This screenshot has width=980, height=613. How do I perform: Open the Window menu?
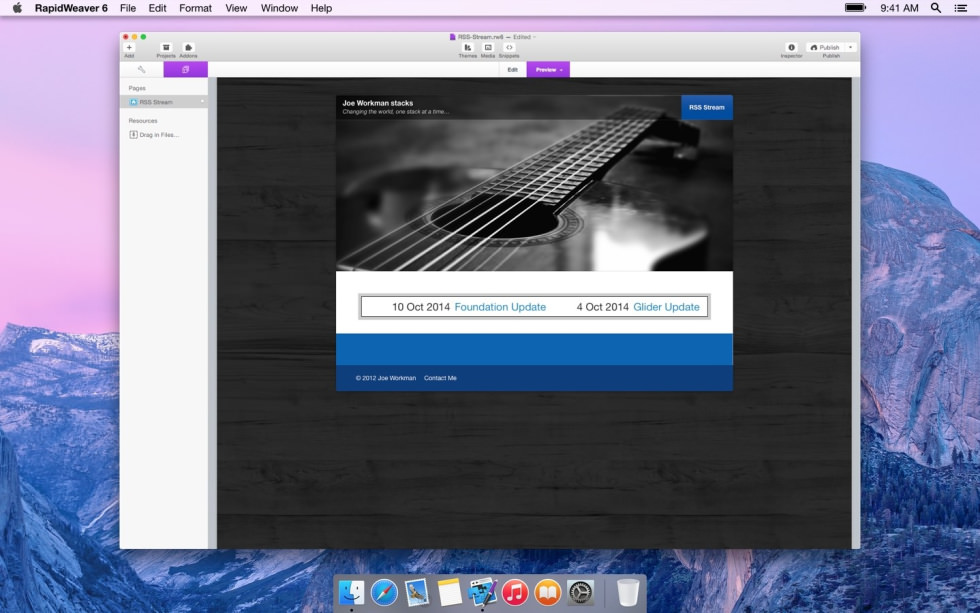279,8
